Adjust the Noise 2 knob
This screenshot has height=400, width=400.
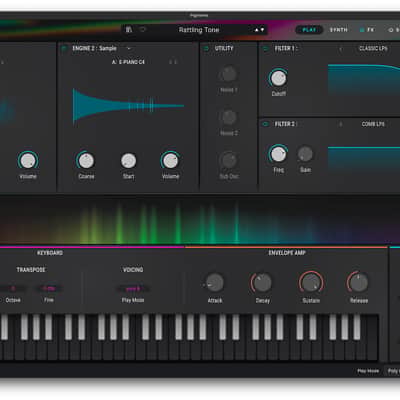point(229,117)
